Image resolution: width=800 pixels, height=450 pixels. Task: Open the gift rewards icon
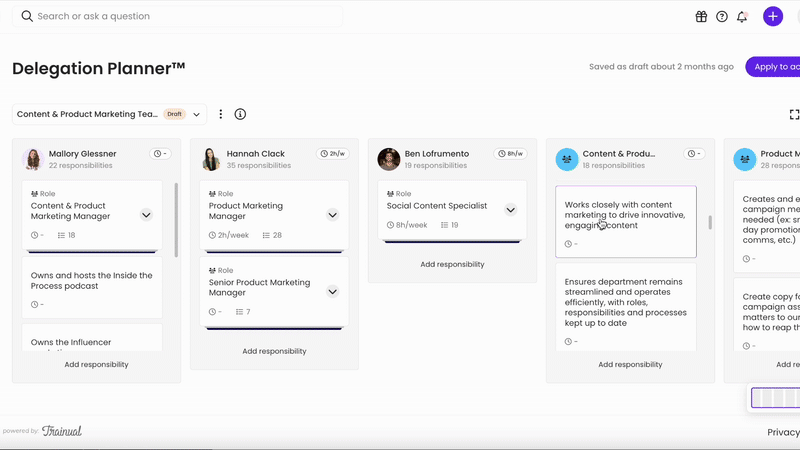701,16
